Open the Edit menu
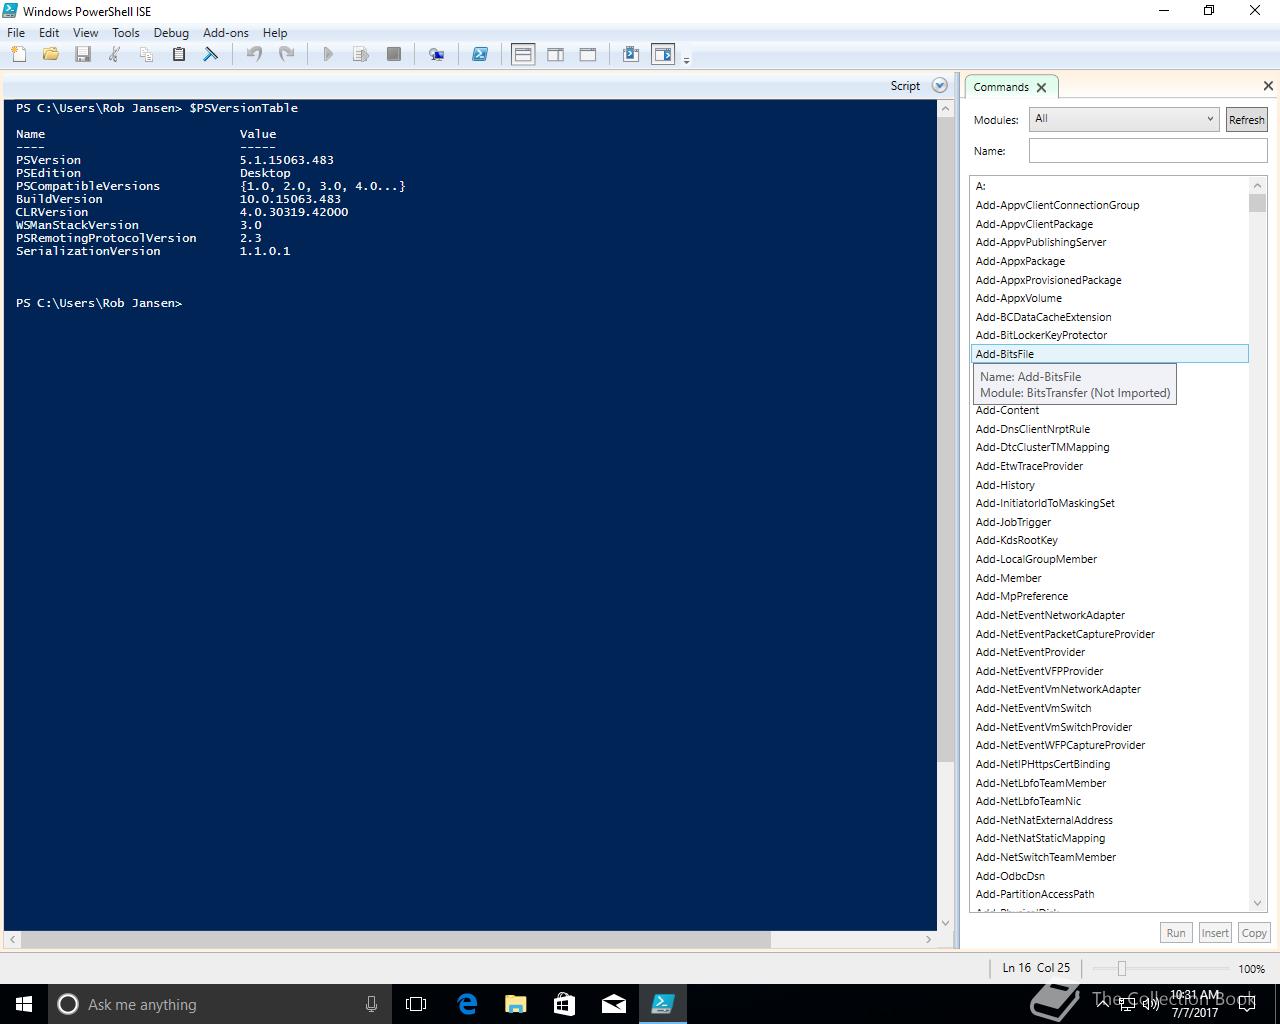This screenshot has height=1024, width=1280. coord(49,32)
